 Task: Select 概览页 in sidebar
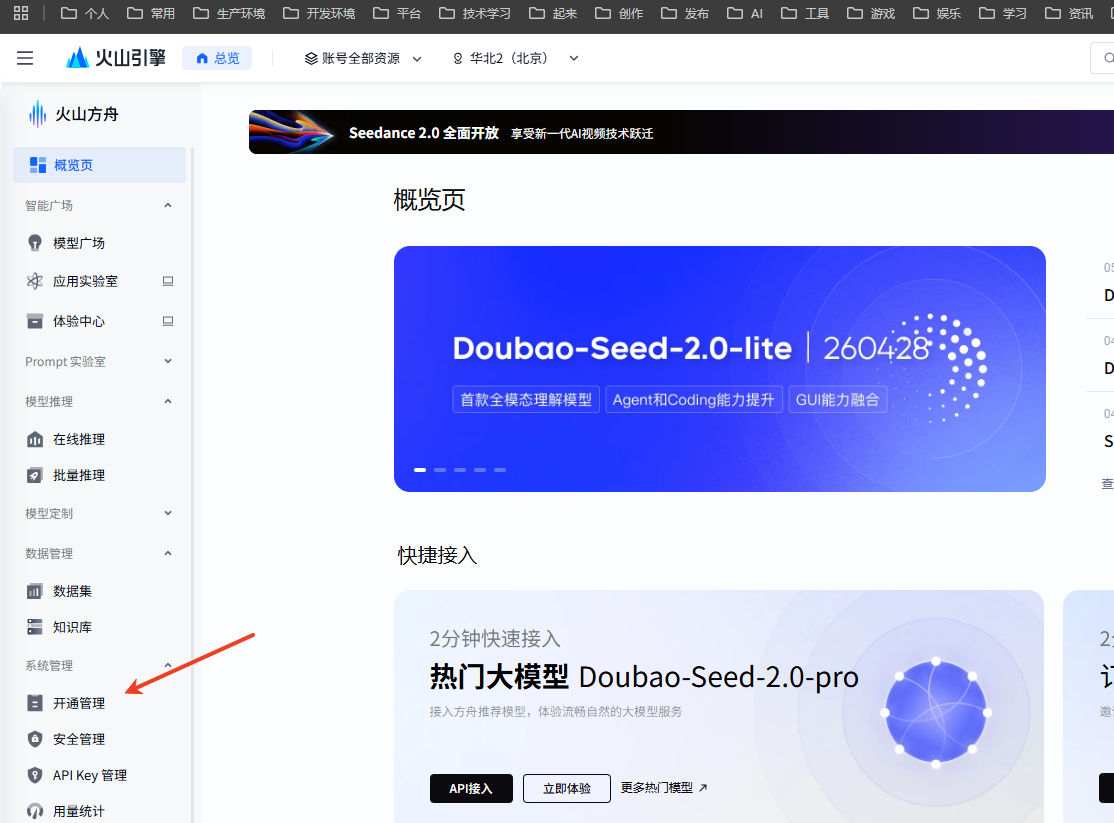point(99,165)
